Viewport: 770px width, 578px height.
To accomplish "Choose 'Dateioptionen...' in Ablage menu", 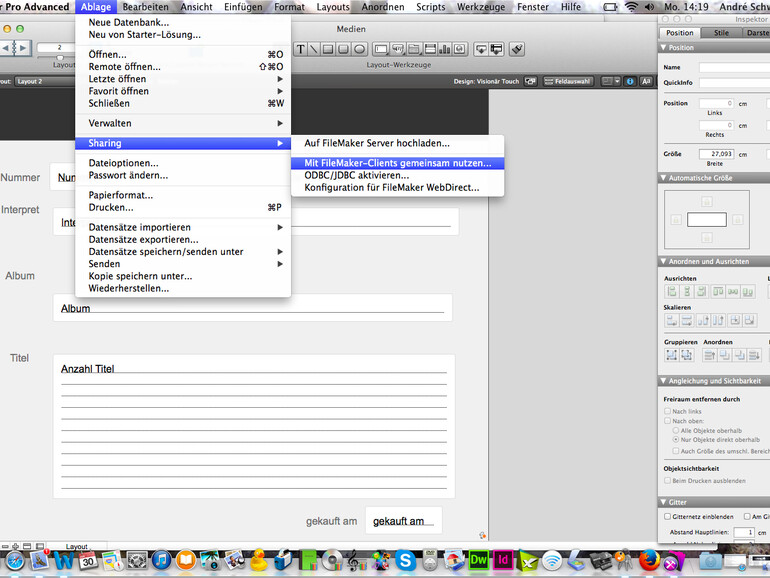I will coord(183,163).
